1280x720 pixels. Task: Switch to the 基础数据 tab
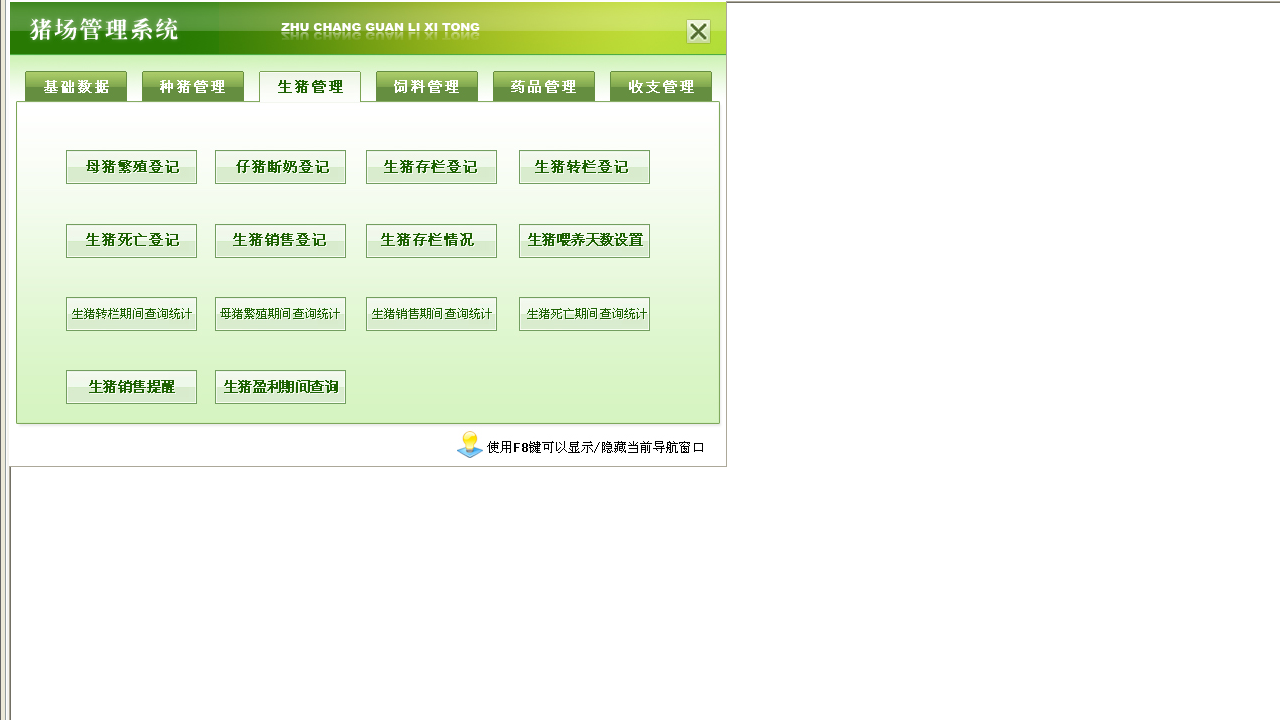(x=75, y=86)
